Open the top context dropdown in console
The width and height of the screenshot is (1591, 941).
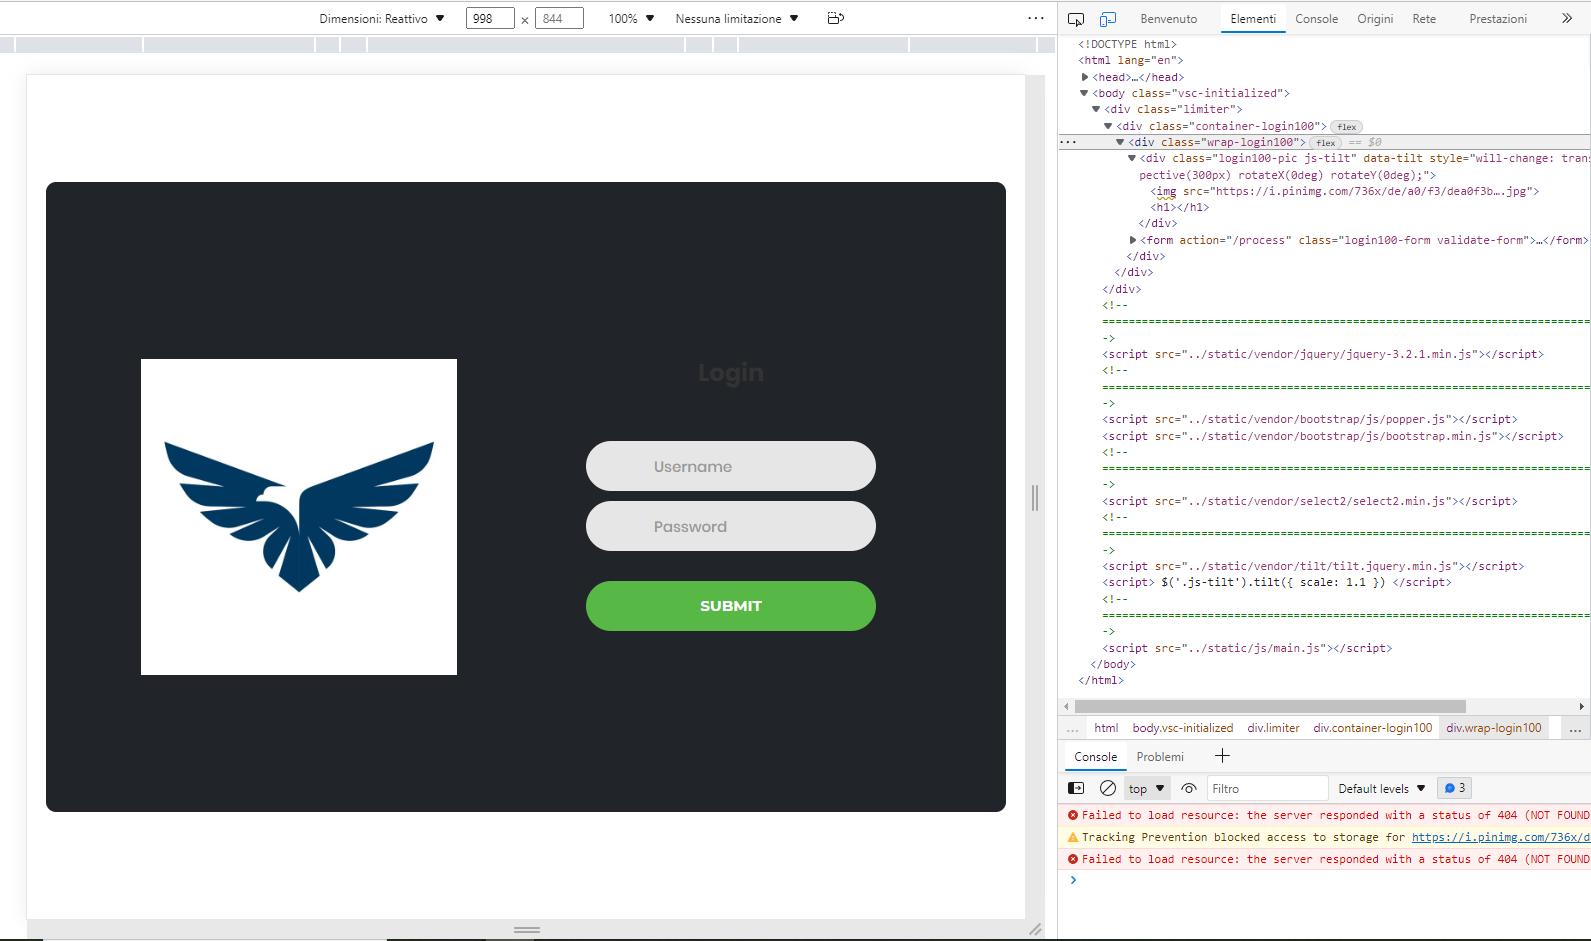[x=1147, y=788]
